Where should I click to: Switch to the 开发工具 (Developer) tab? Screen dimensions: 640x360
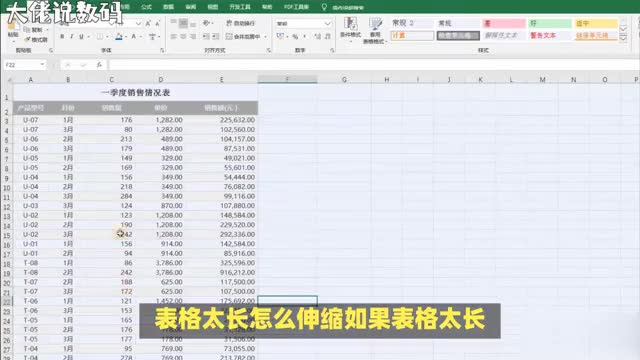click(240, 7)
